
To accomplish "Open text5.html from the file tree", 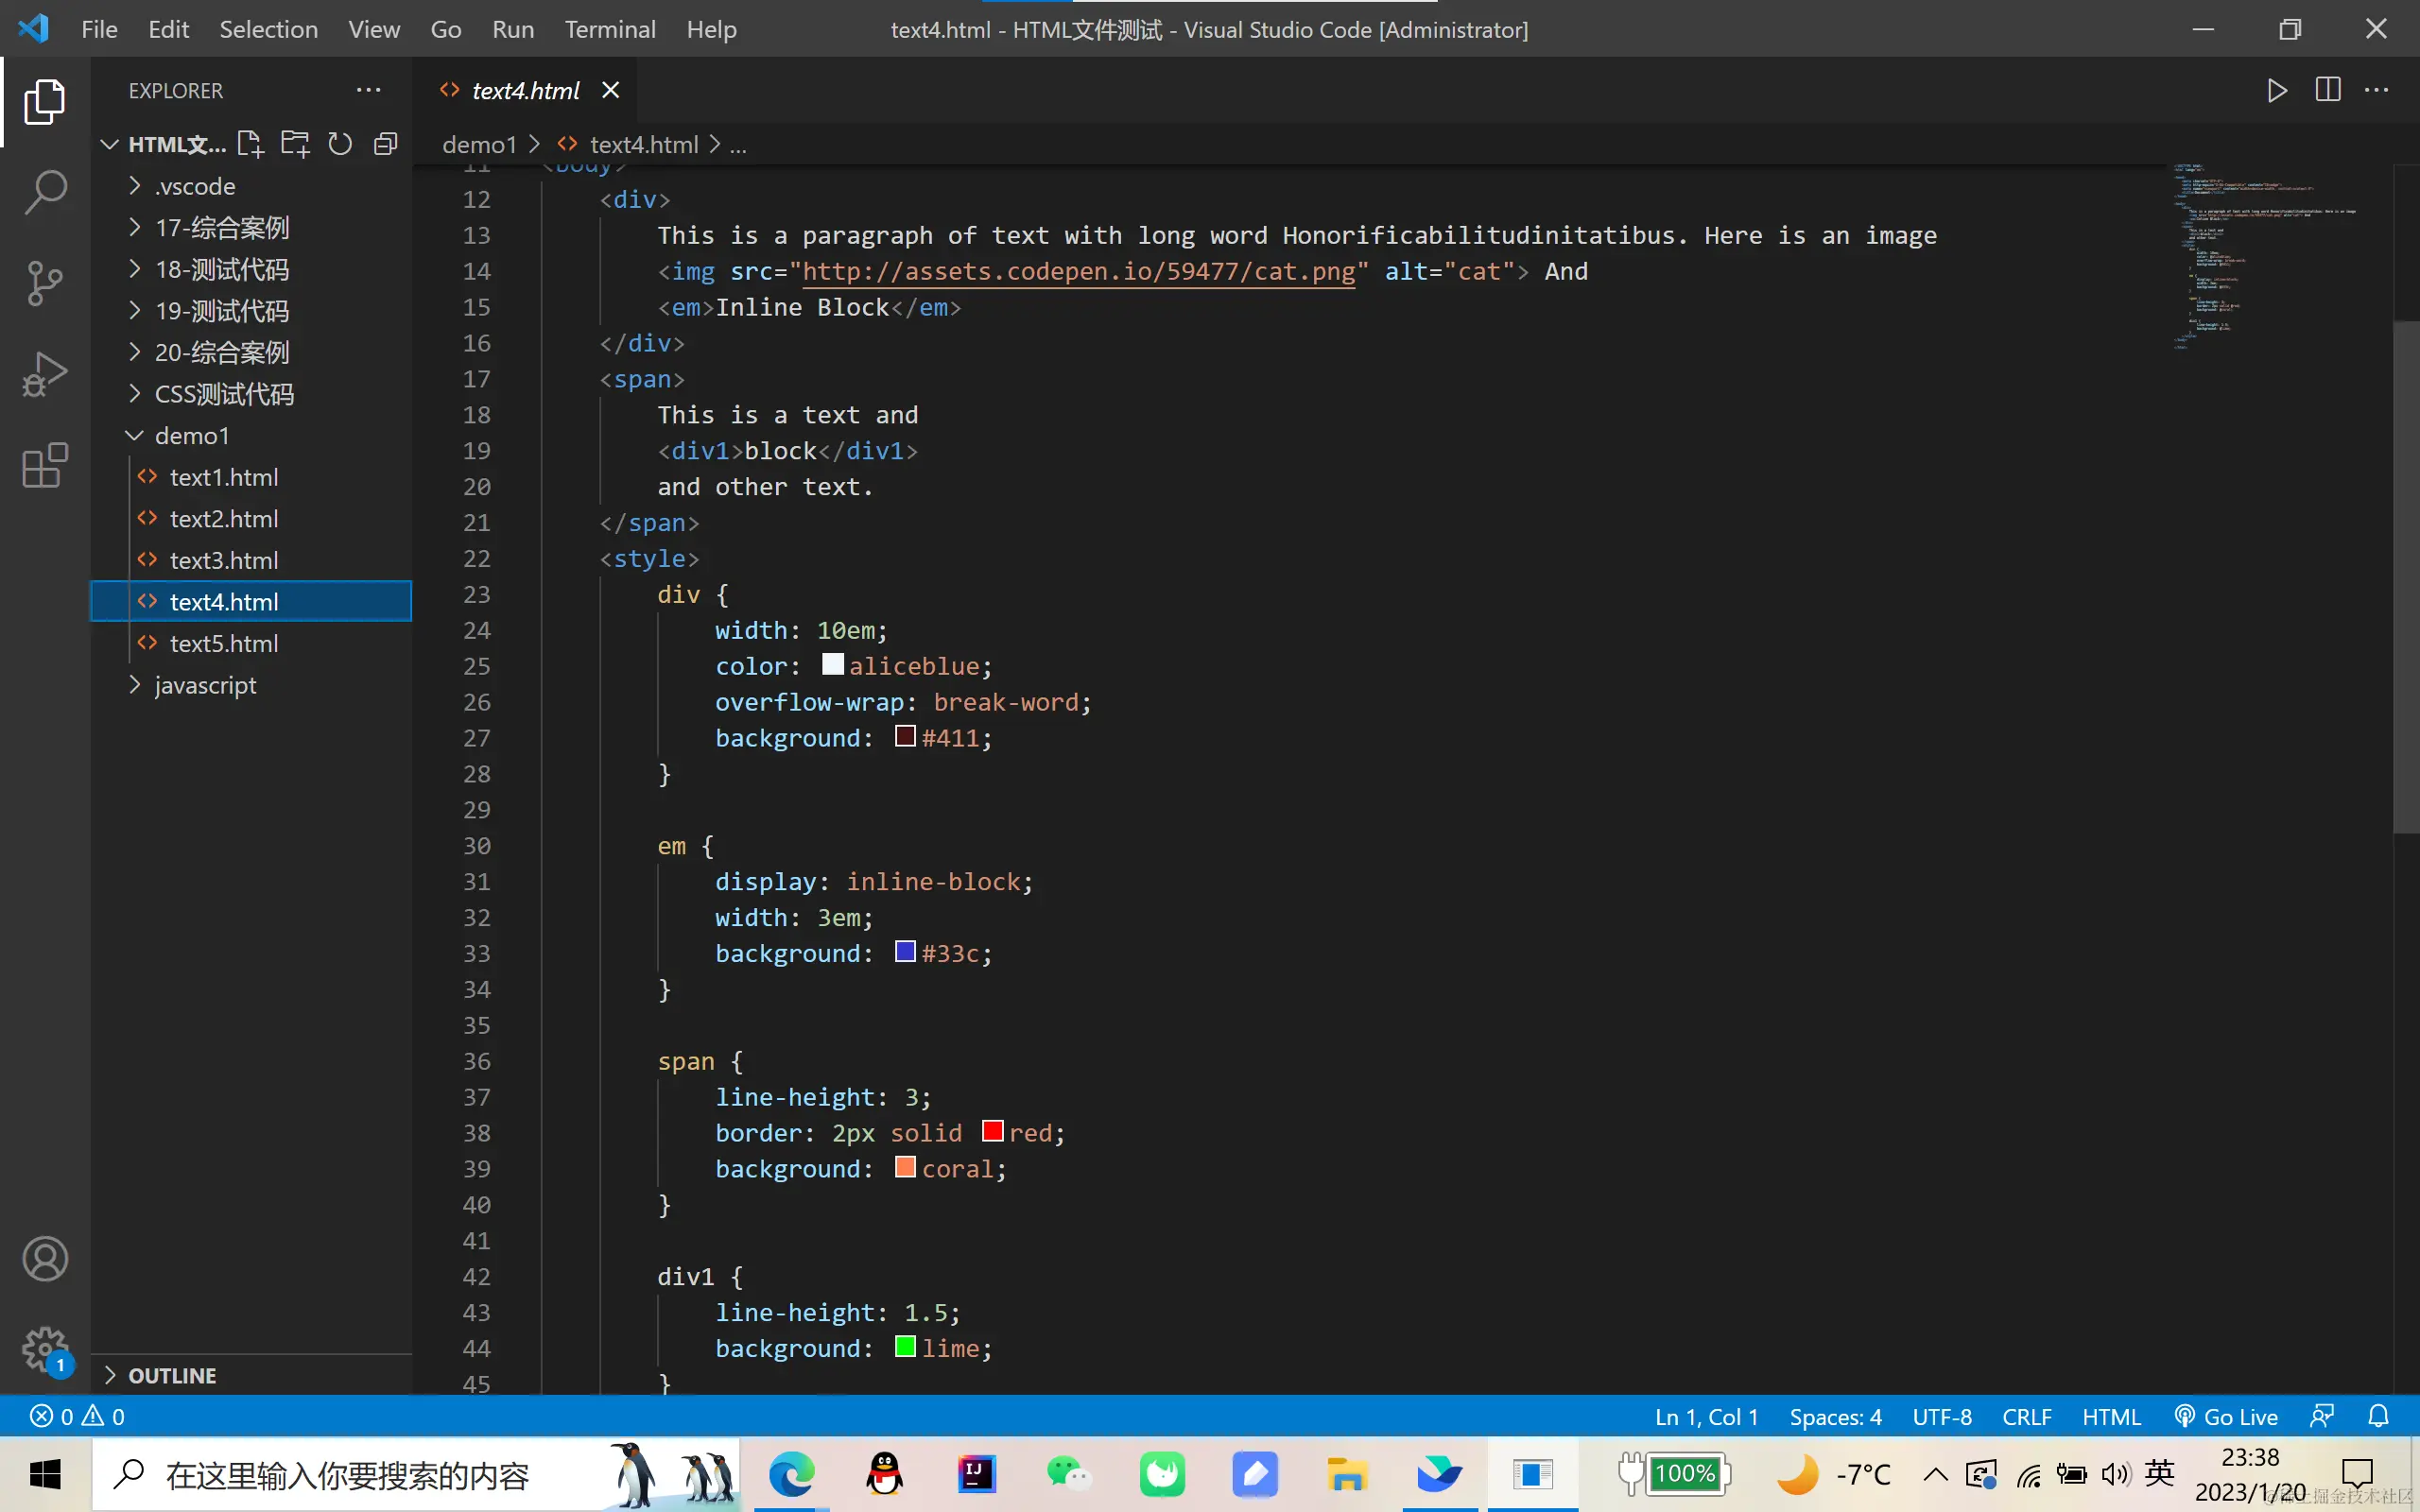I will [224, 644].
